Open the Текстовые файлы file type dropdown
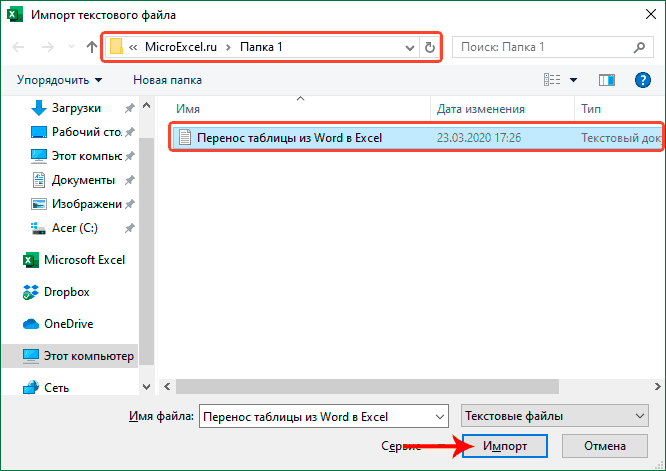The height and width of the screenshot is (471, 666). click(x=554, y=416)
